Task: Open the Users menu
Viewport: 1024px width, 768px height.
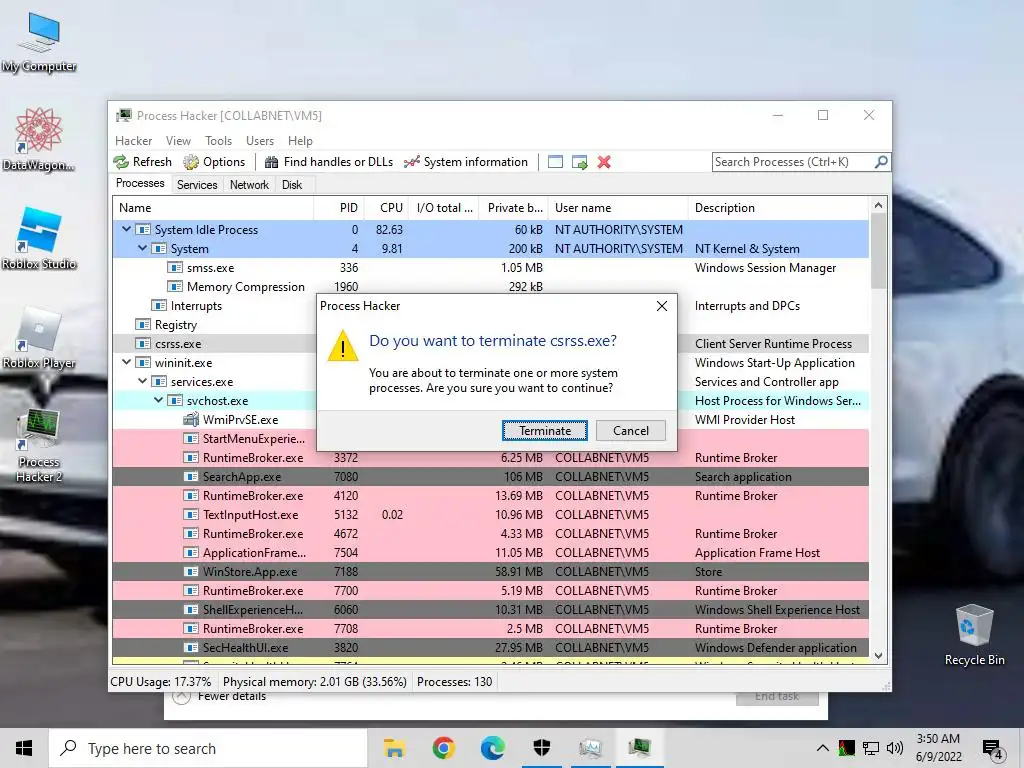Action: 260,140
